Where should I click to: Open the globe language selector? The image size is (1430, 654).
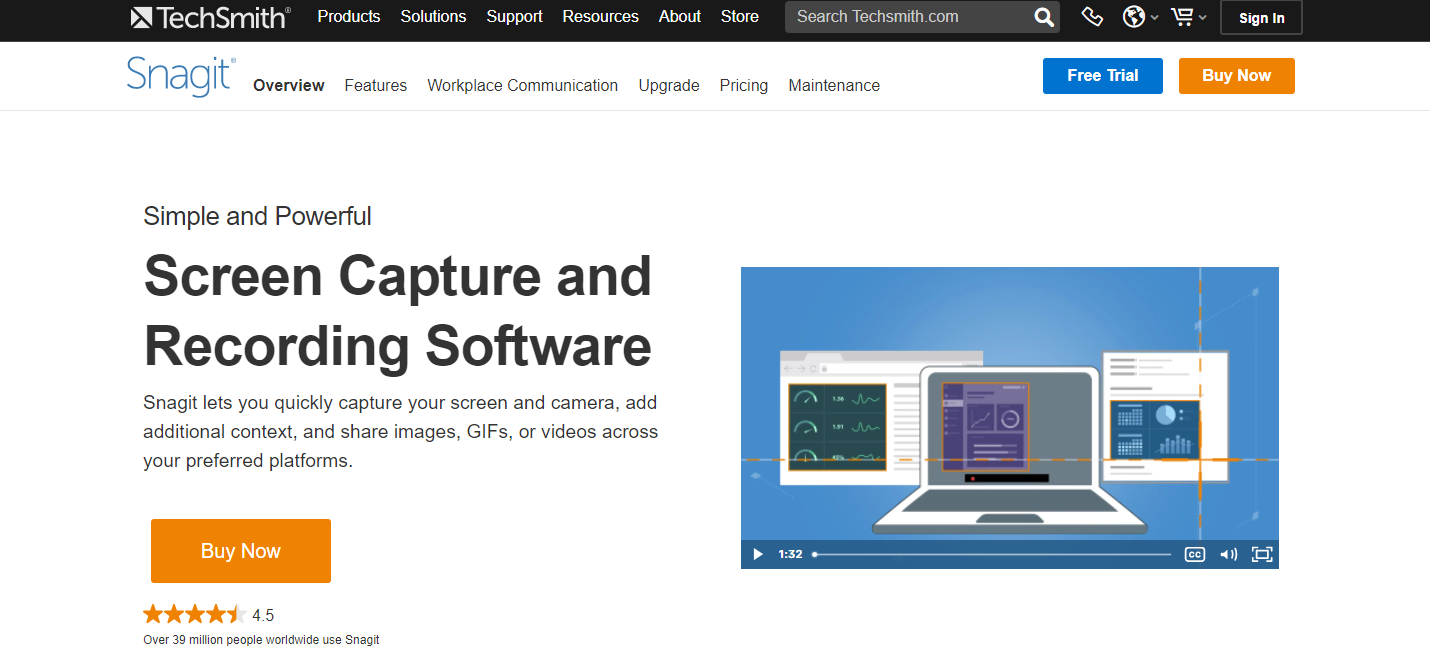click(1140, 17)
